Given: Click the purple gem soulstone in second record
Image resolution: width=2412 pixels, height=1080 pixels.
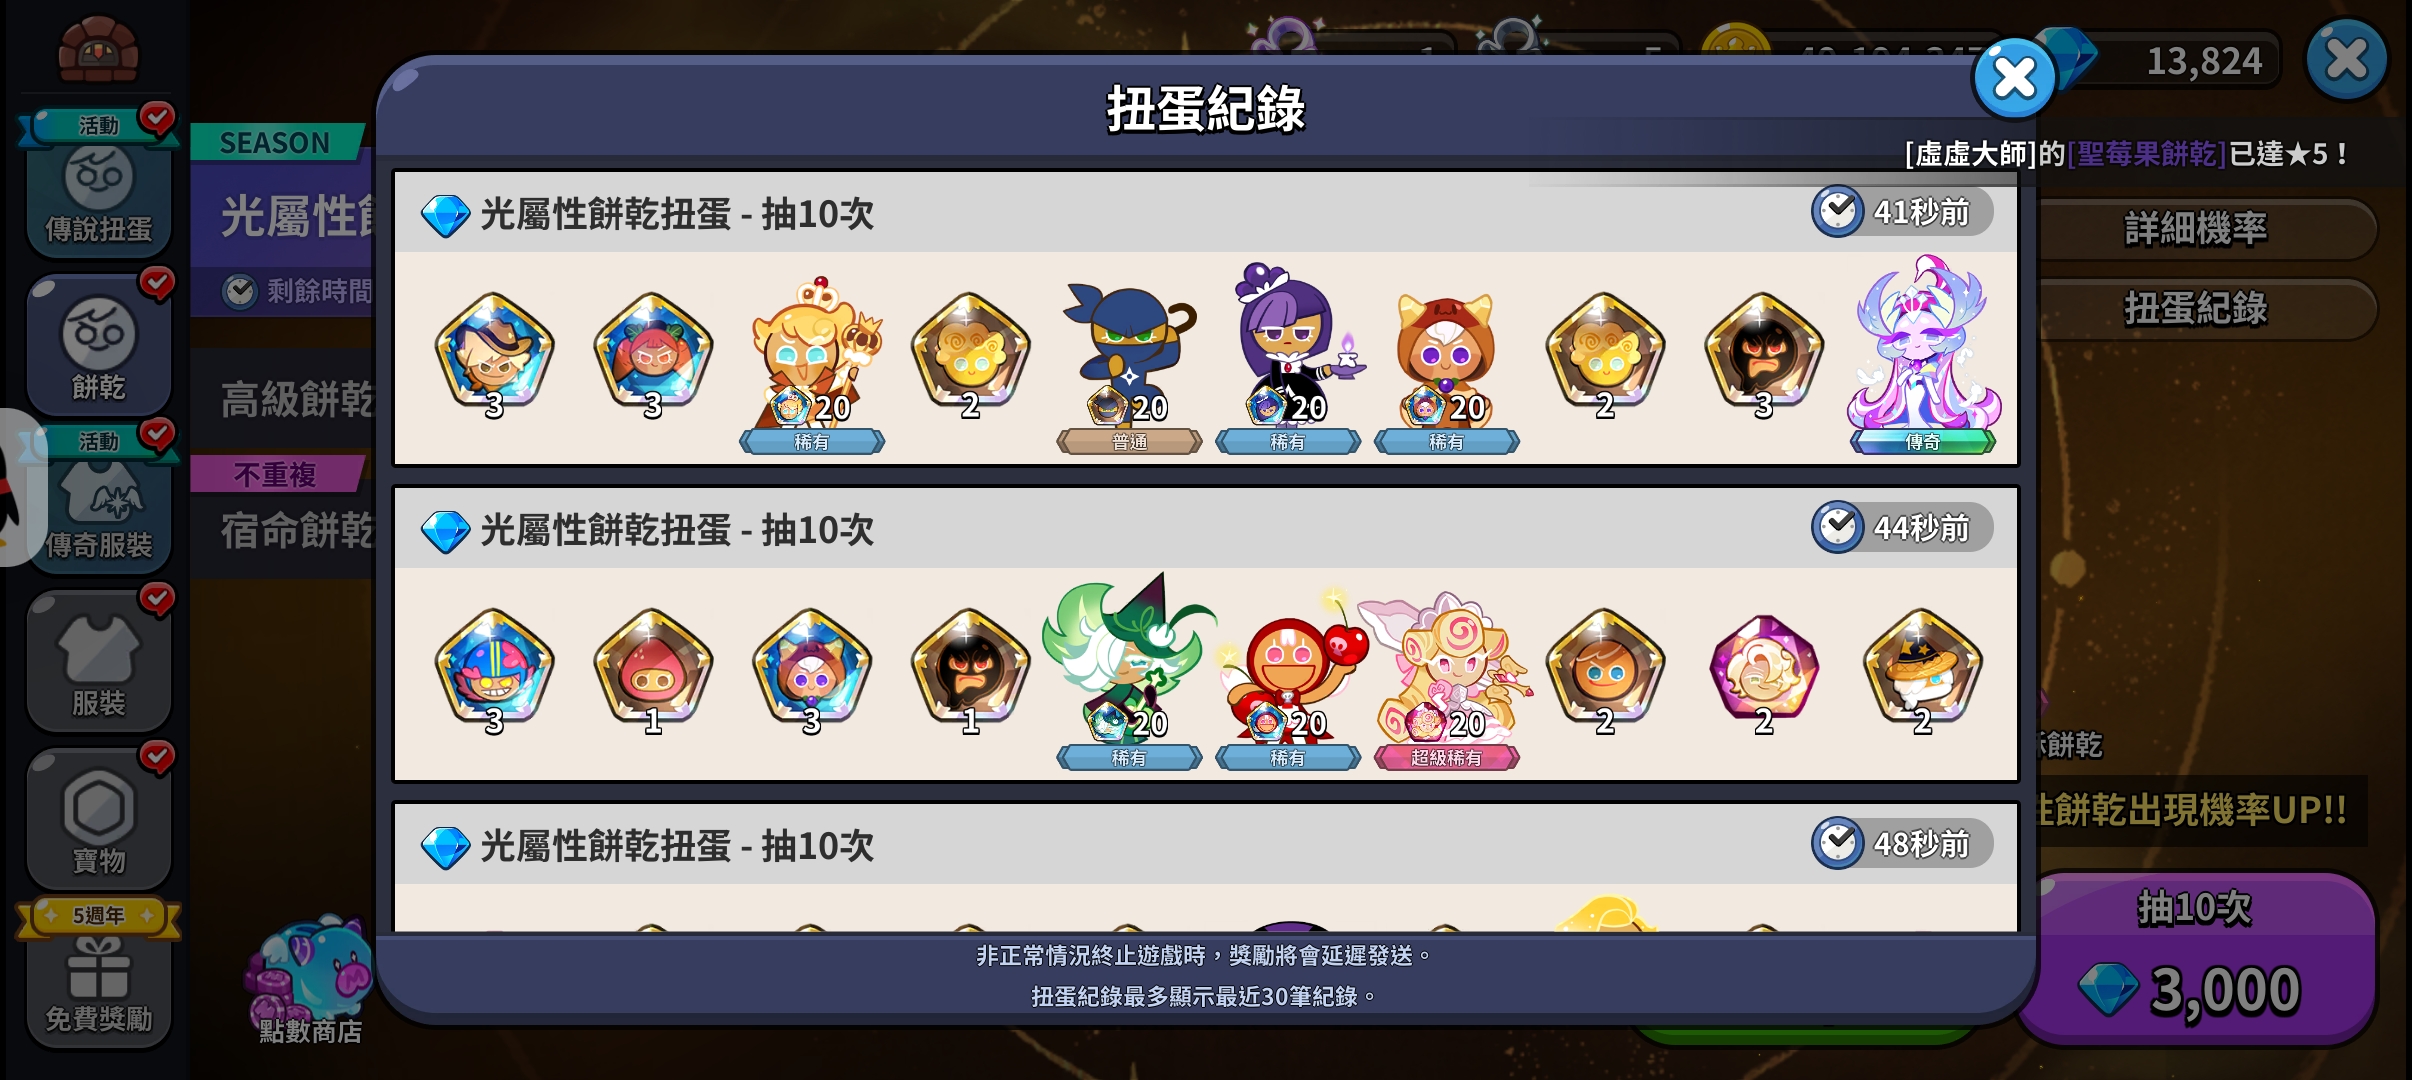Looking at the screenshot, I should (x=1763, y=672).
